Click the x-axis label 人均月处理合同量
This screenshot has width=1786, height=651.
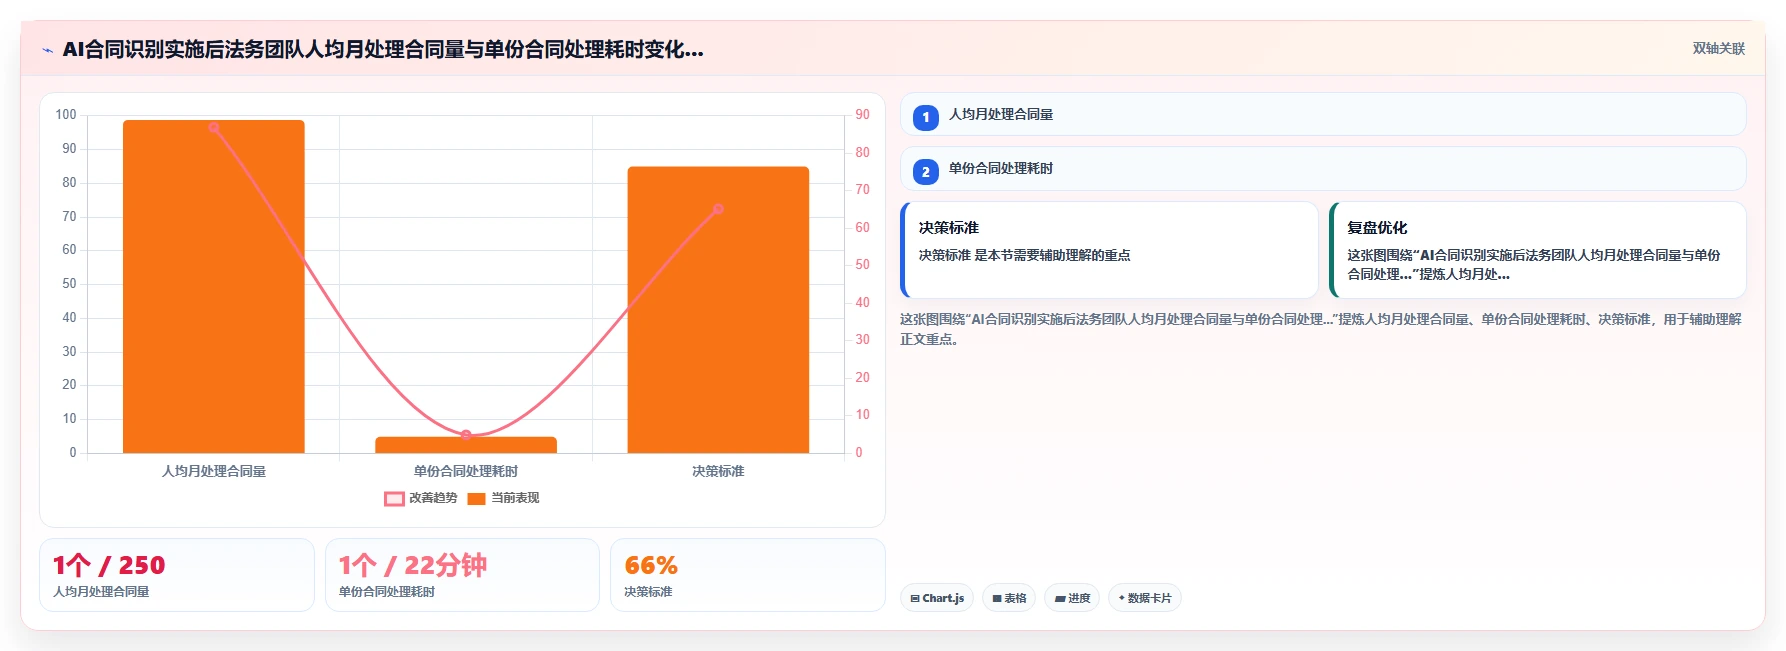(x=214, y=471)
